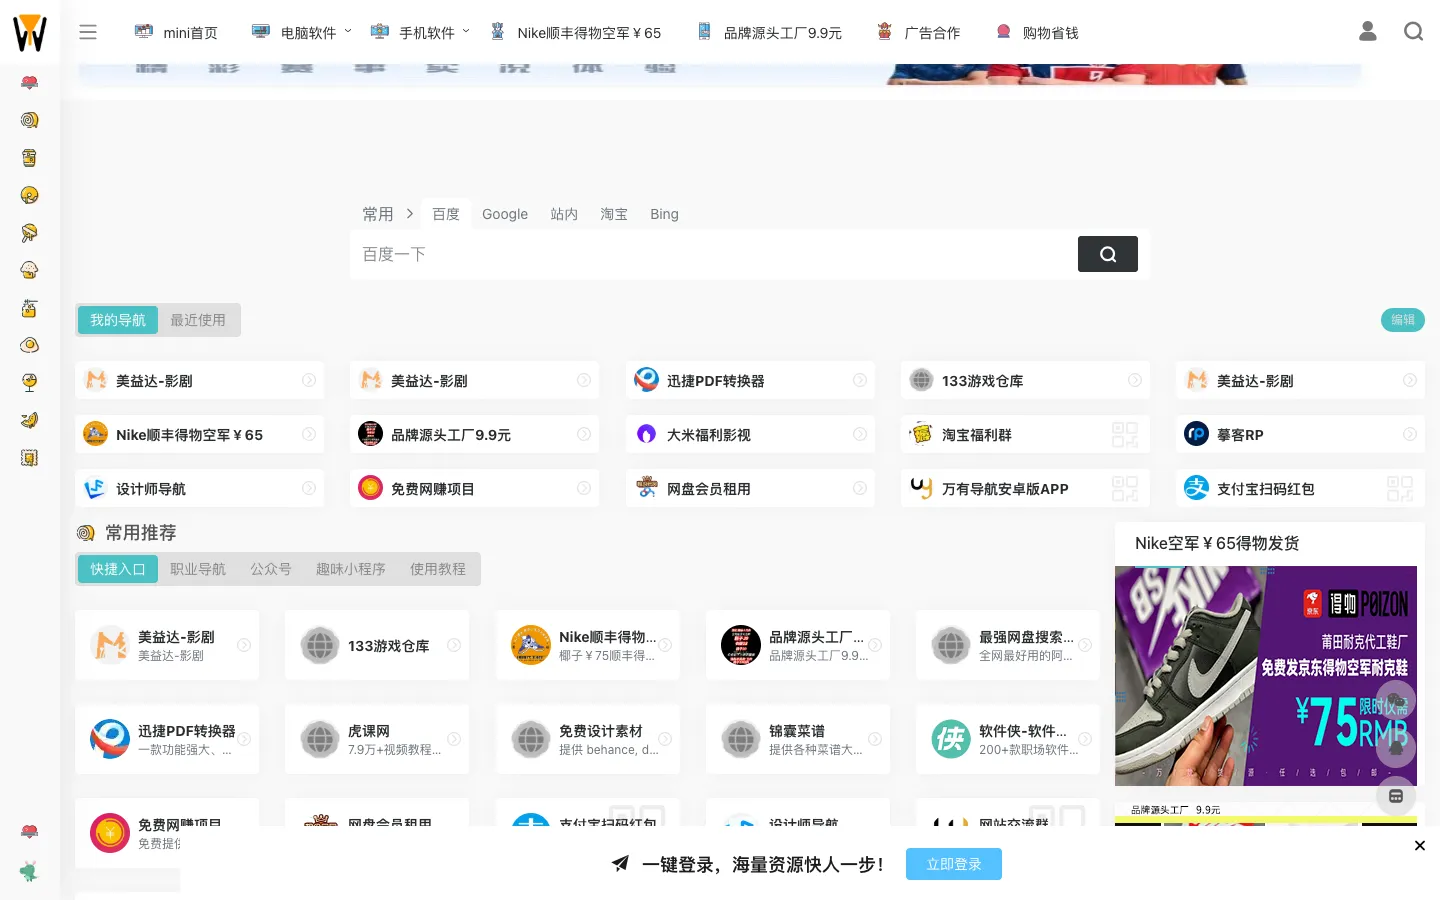Select 淘宝 search tab

click(x=614, y=214)
